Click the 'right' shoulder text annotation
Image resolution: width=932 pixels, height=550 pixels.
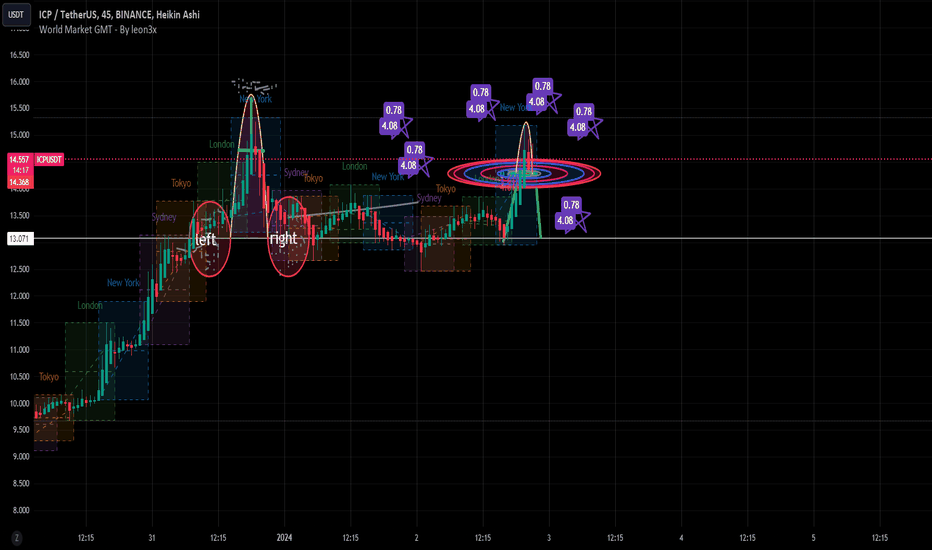(x=283, y=238)
